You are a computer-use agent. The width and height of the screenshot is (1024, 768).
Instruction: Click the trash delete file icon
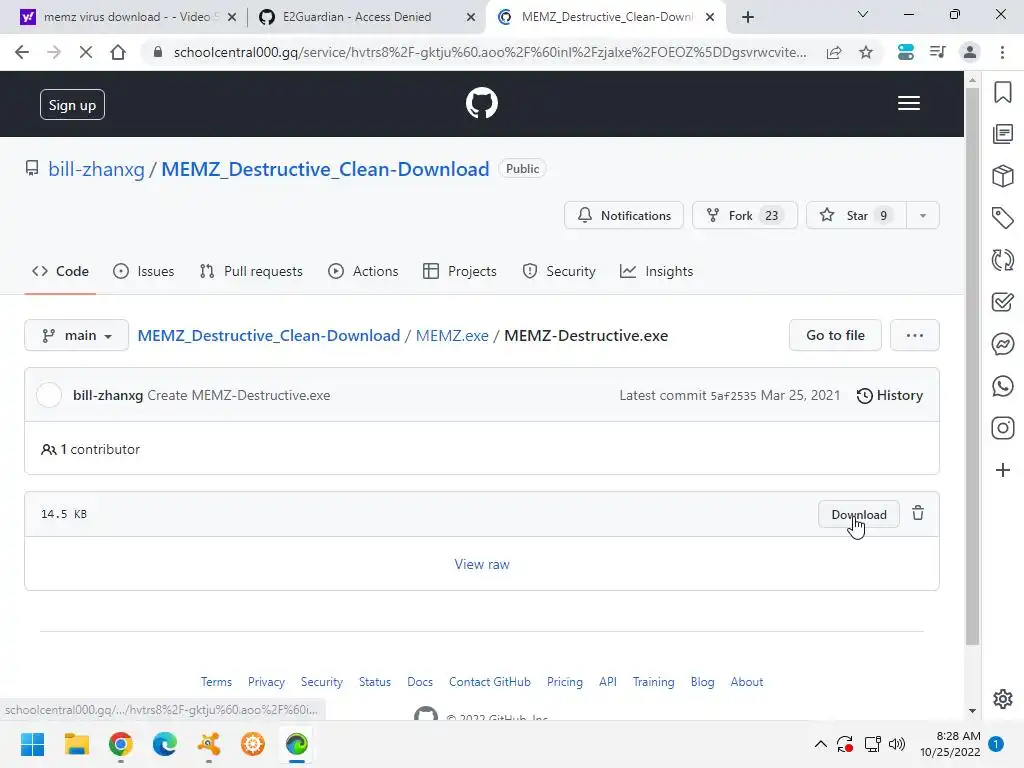pyautogui.click(x=918, y=513)
